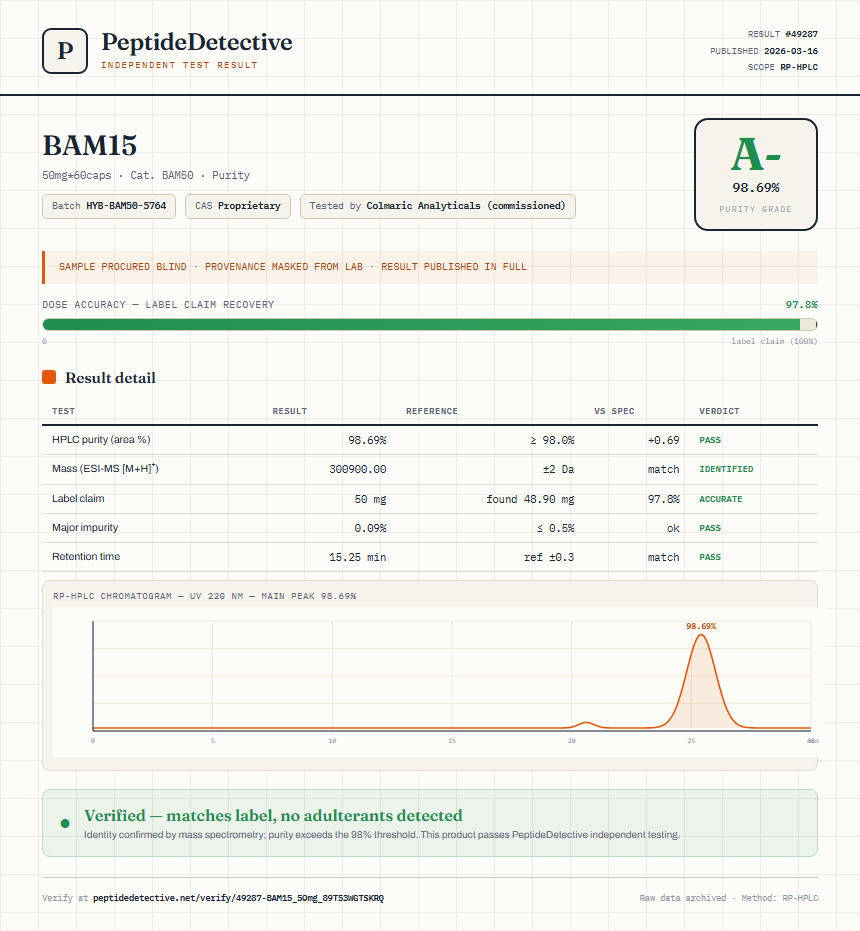Click the IDENTIFIED verdict
This screenshot has width=860, height=931.
pyautogui.click(x=726, y=469)
